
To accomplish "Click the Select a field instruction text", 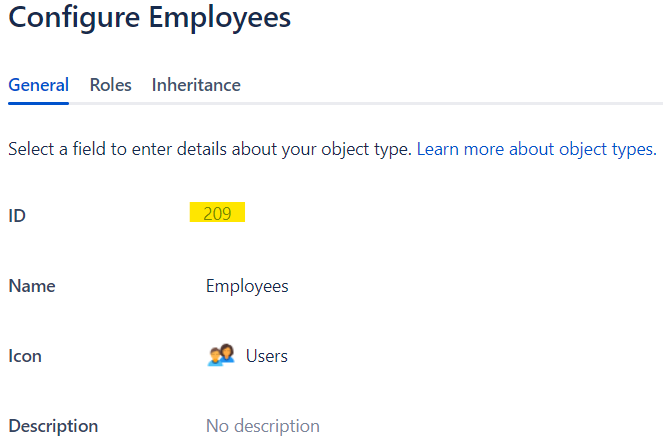I will 210,149.
